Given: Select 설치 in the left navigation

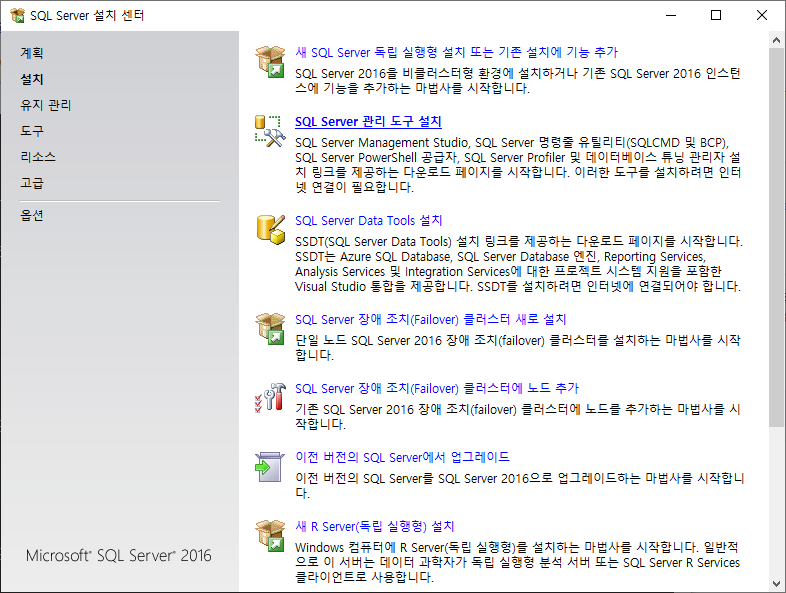Looking at the screenshot, I should coord(32,79).
